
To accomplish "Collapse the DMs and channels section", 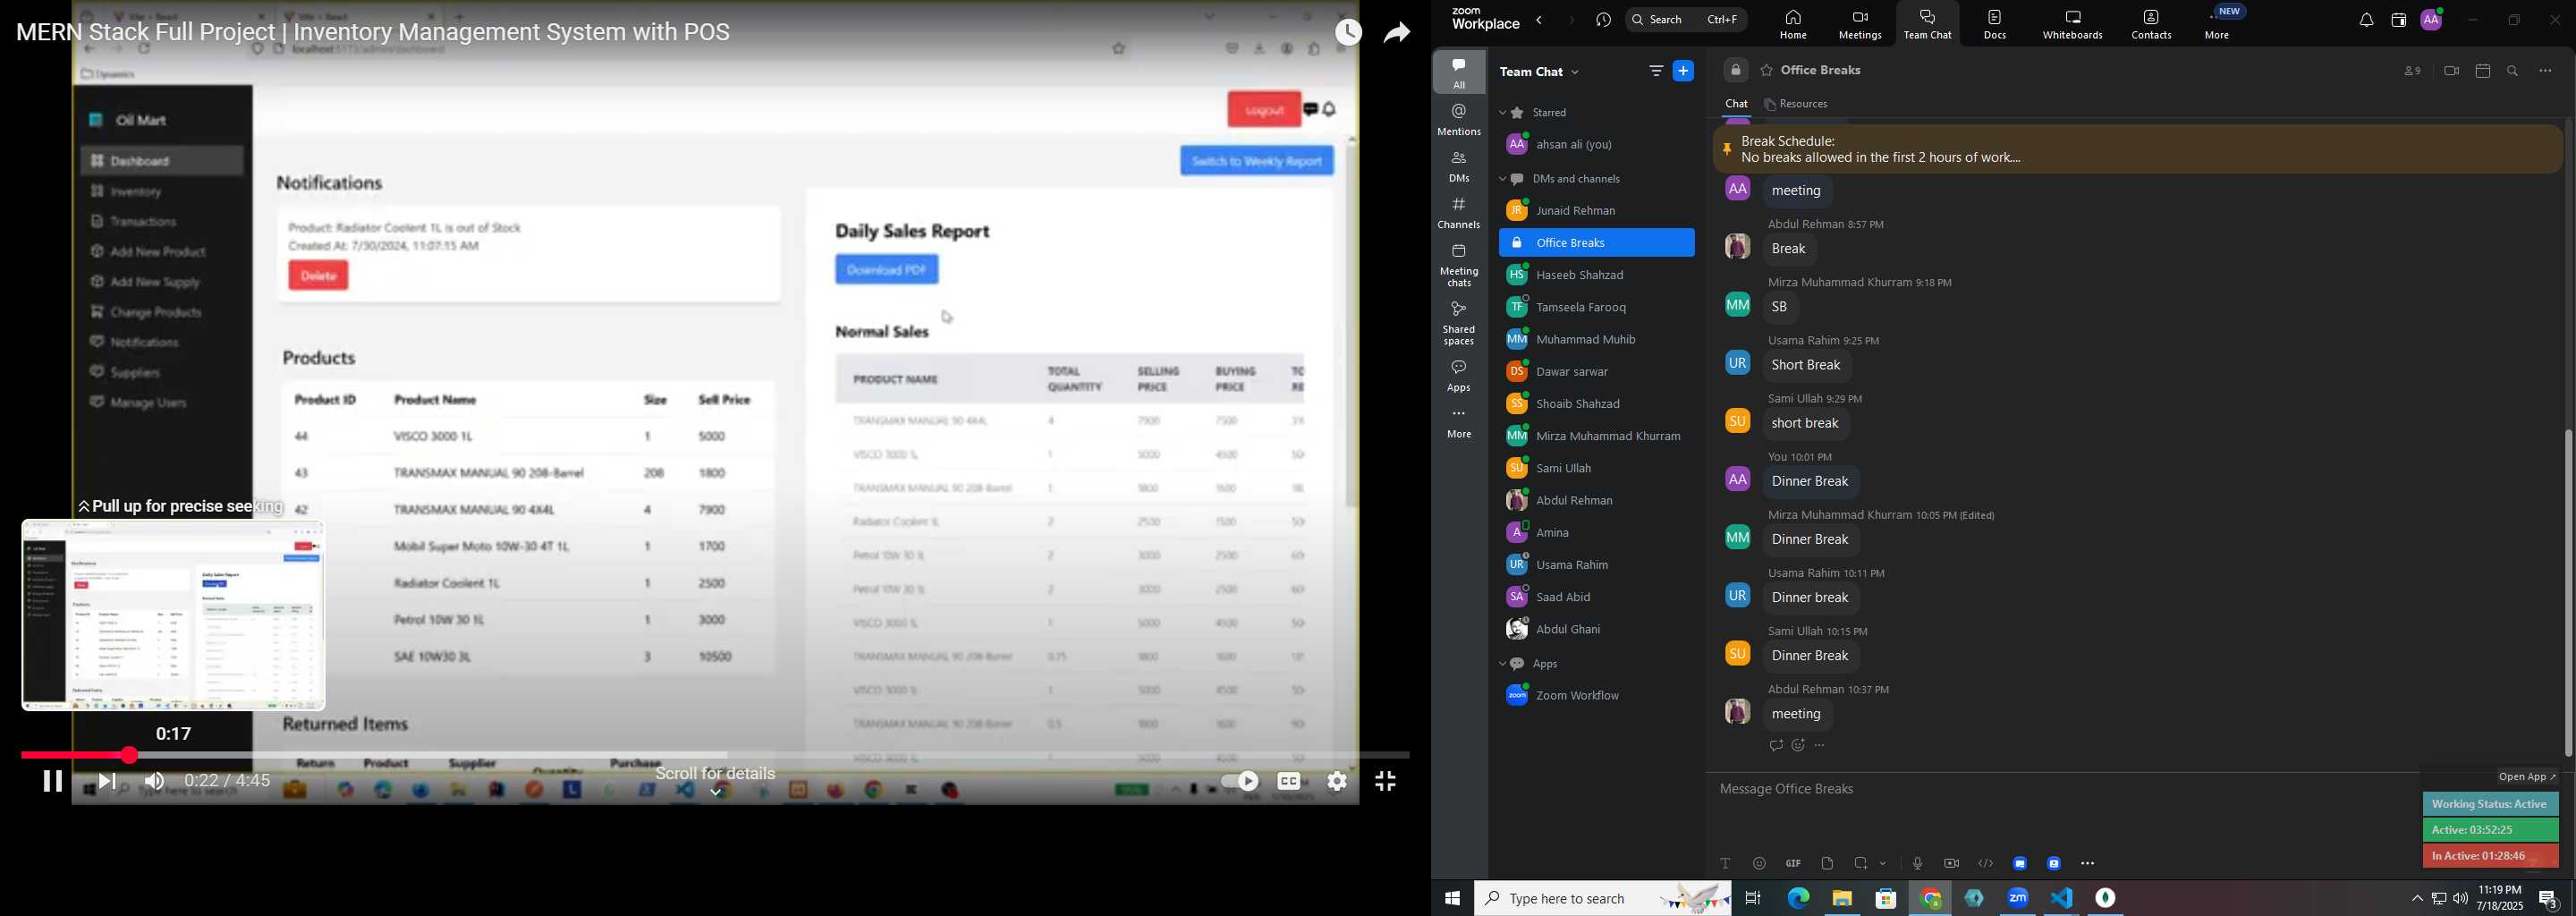I will point(1503,180).
